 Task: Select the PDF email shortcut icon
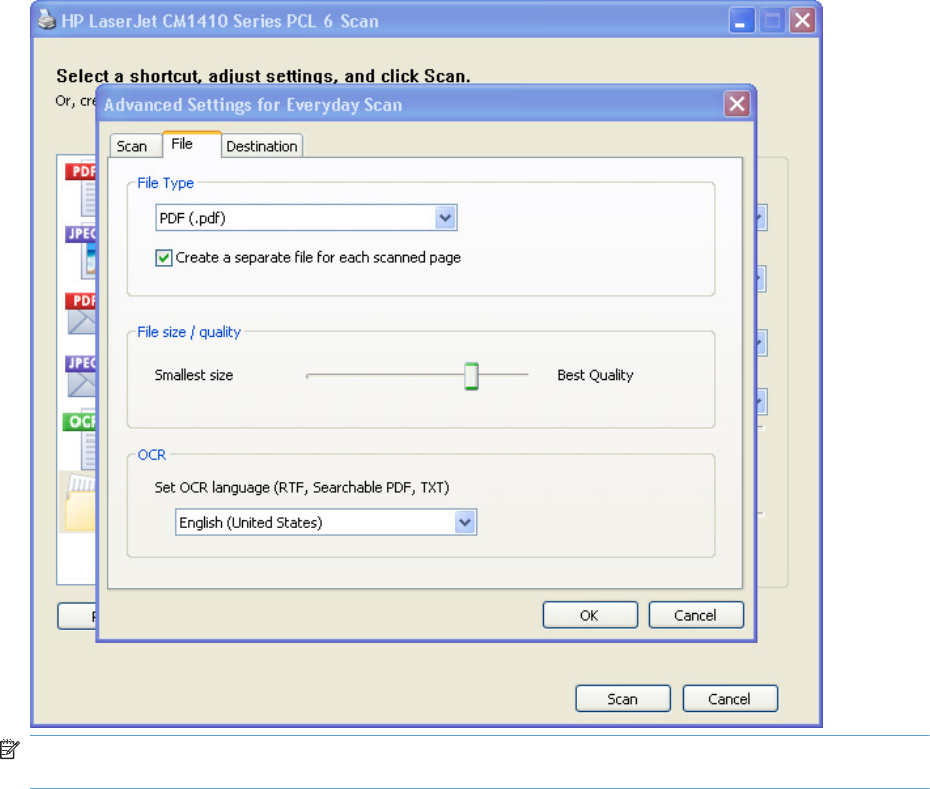[81, 313]
